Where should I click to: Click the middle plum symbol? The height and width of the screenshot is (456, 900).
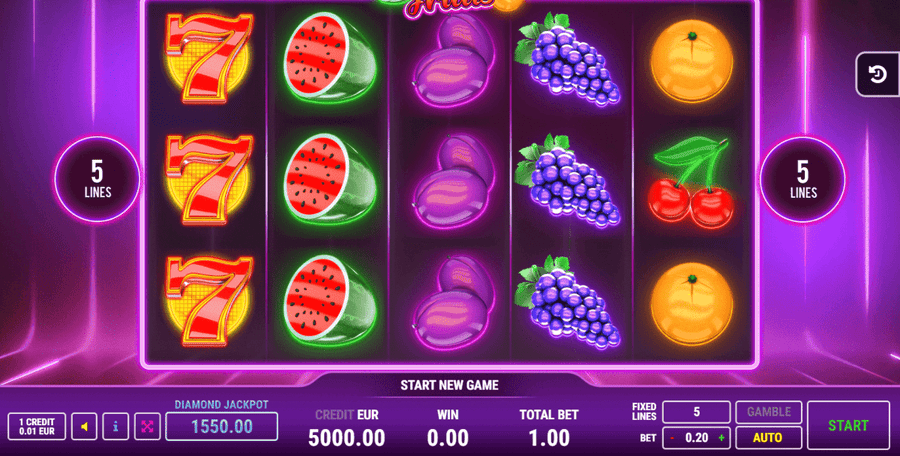(453, 181)
